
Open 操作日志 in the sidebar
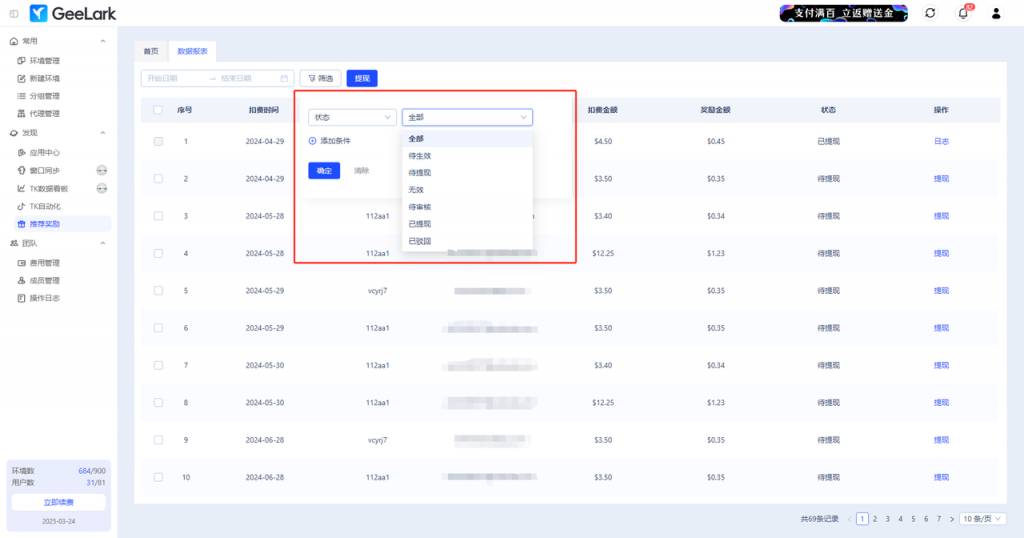click(44, 298)
